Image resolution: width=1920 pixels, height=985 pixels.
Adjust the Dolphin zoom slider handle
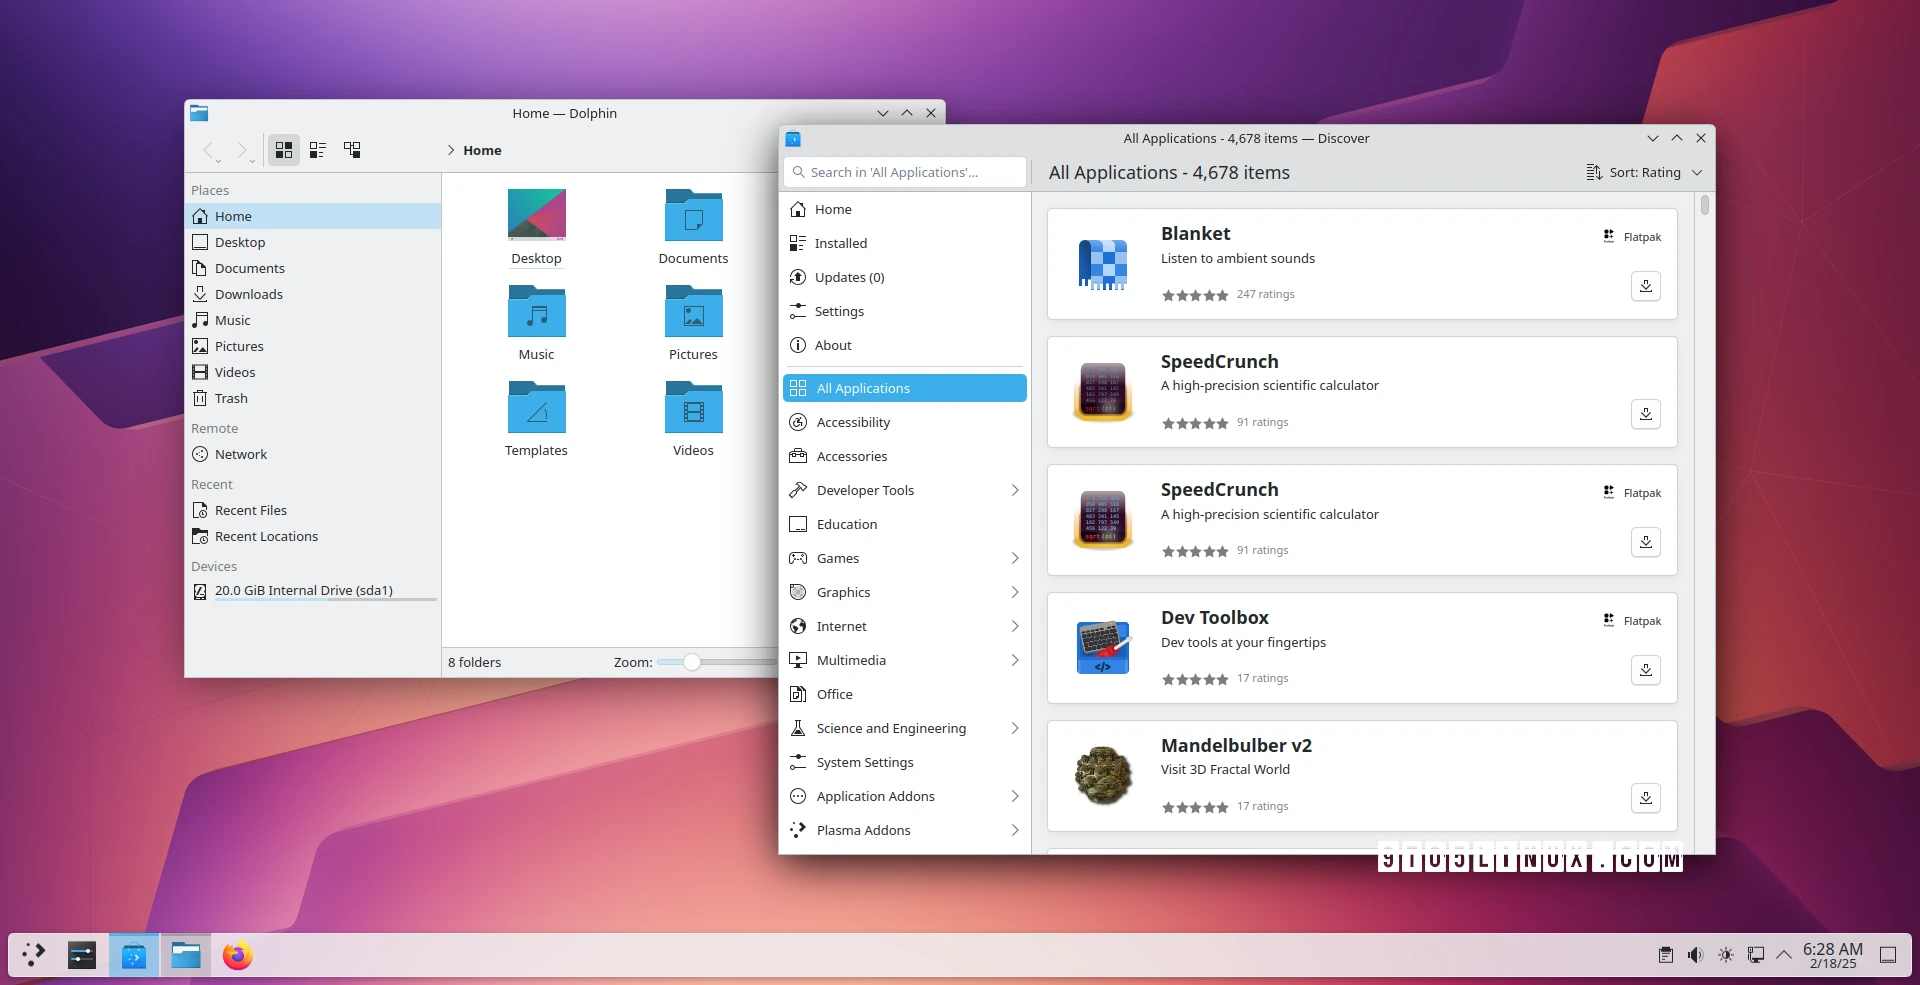[x=691, y=662]
